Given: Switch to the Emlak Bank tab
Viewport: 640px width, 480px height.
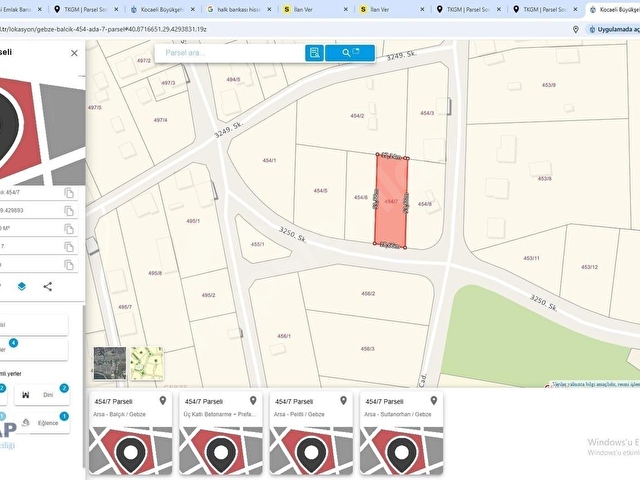Looking at the screenshot, I should (16, 9).
